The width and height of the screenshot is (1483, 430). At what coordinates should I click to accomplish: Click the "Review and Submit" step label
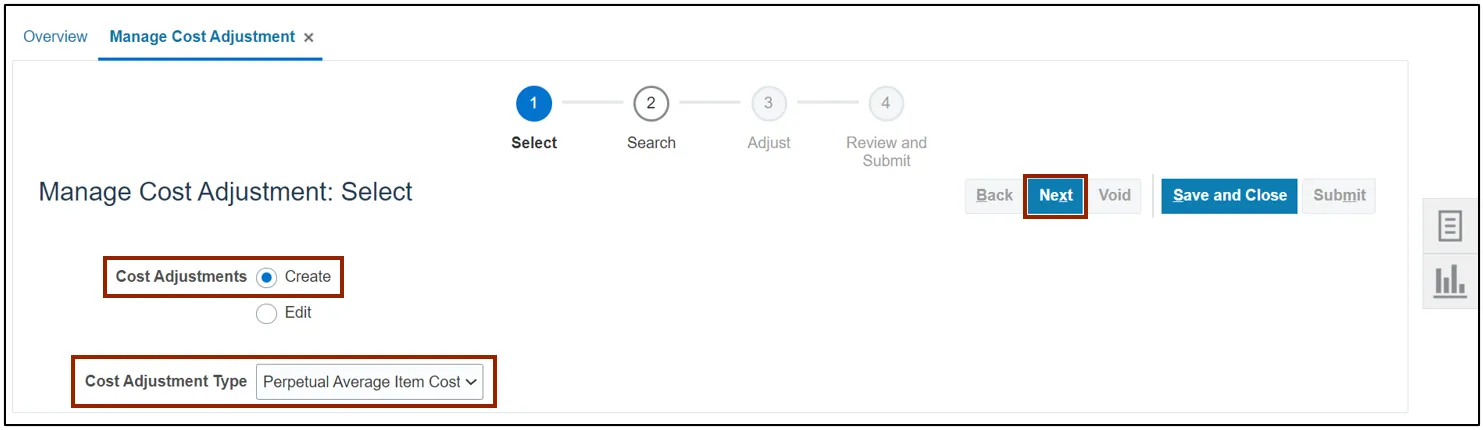pyautogui.click(x=886, y=151)
